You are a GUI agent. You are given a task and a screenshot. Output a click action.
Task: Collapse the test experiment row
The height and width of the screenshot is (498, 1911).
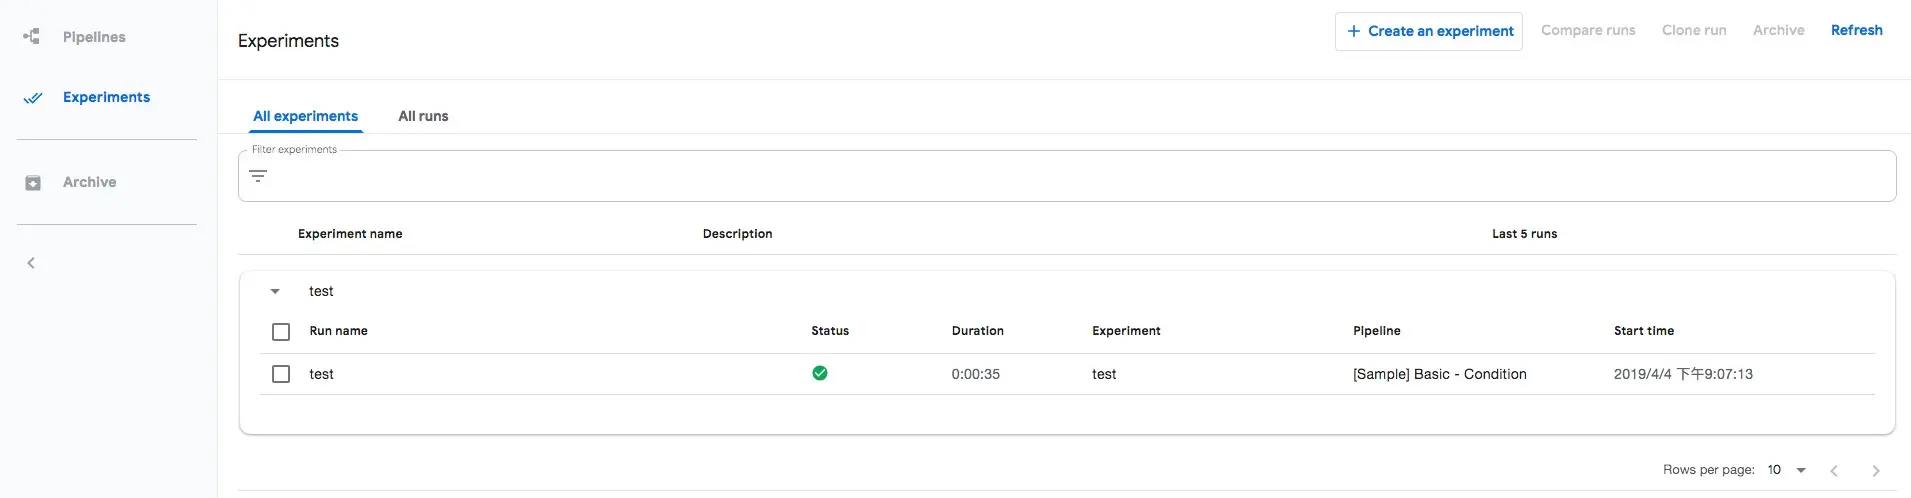pos(275,291)
